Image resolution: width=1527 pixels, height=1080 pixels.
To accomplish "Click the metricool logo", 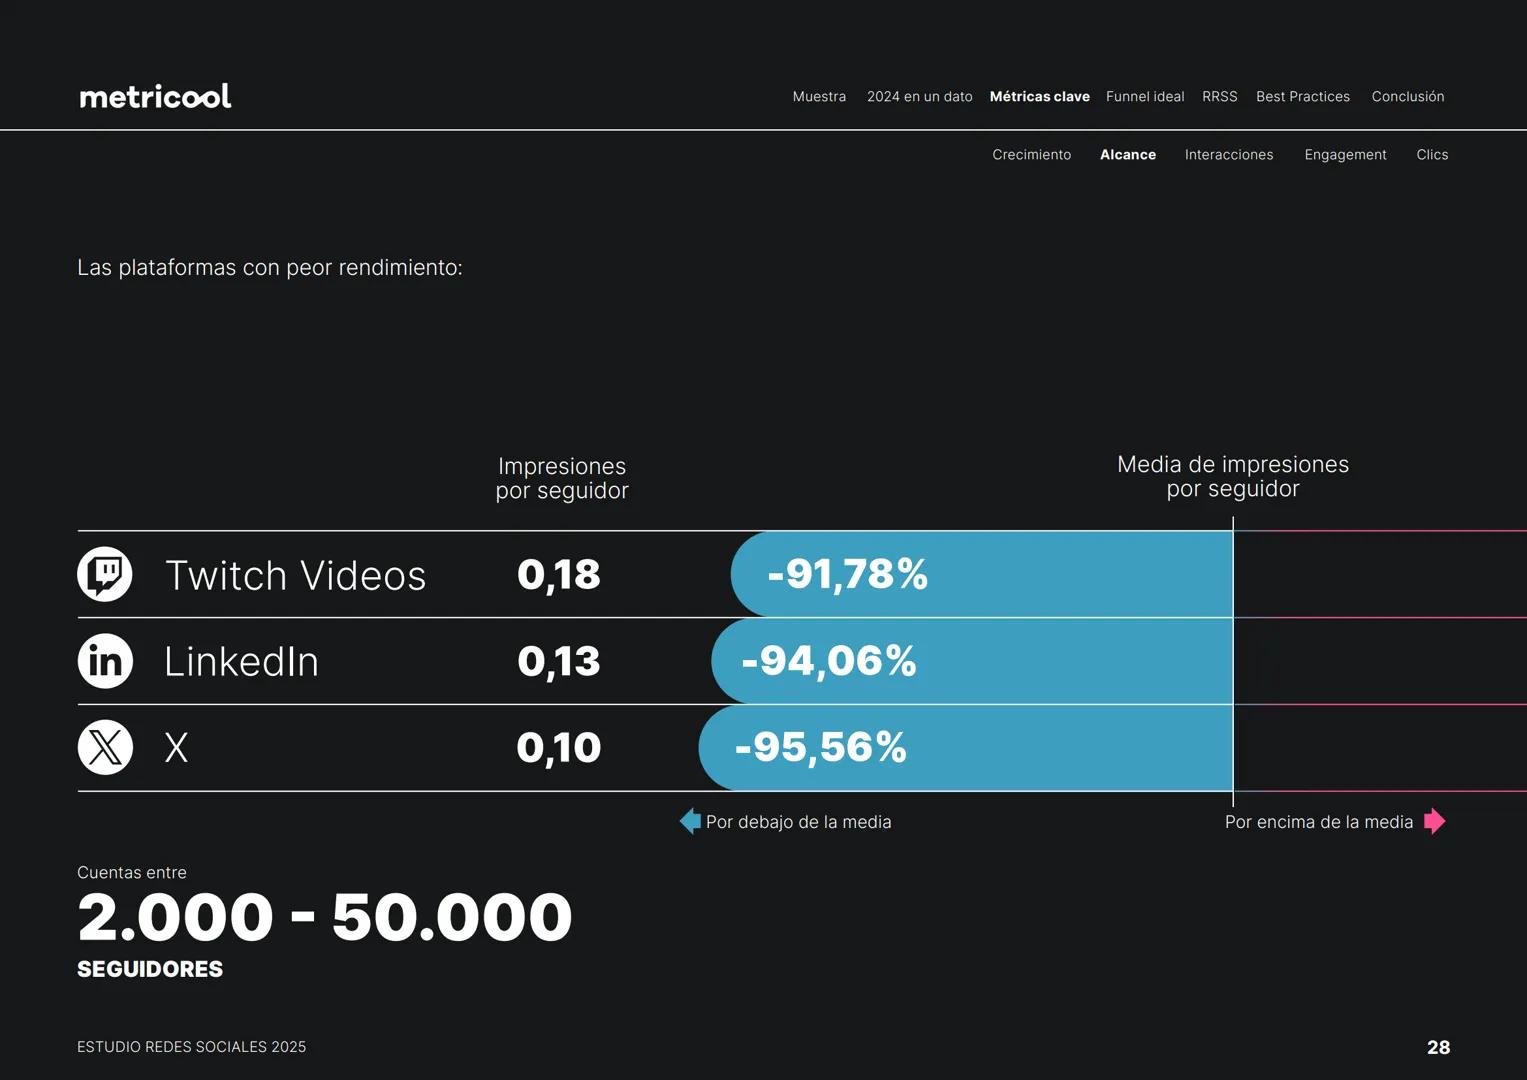I will pyautogui.click(x=155, y=96).
